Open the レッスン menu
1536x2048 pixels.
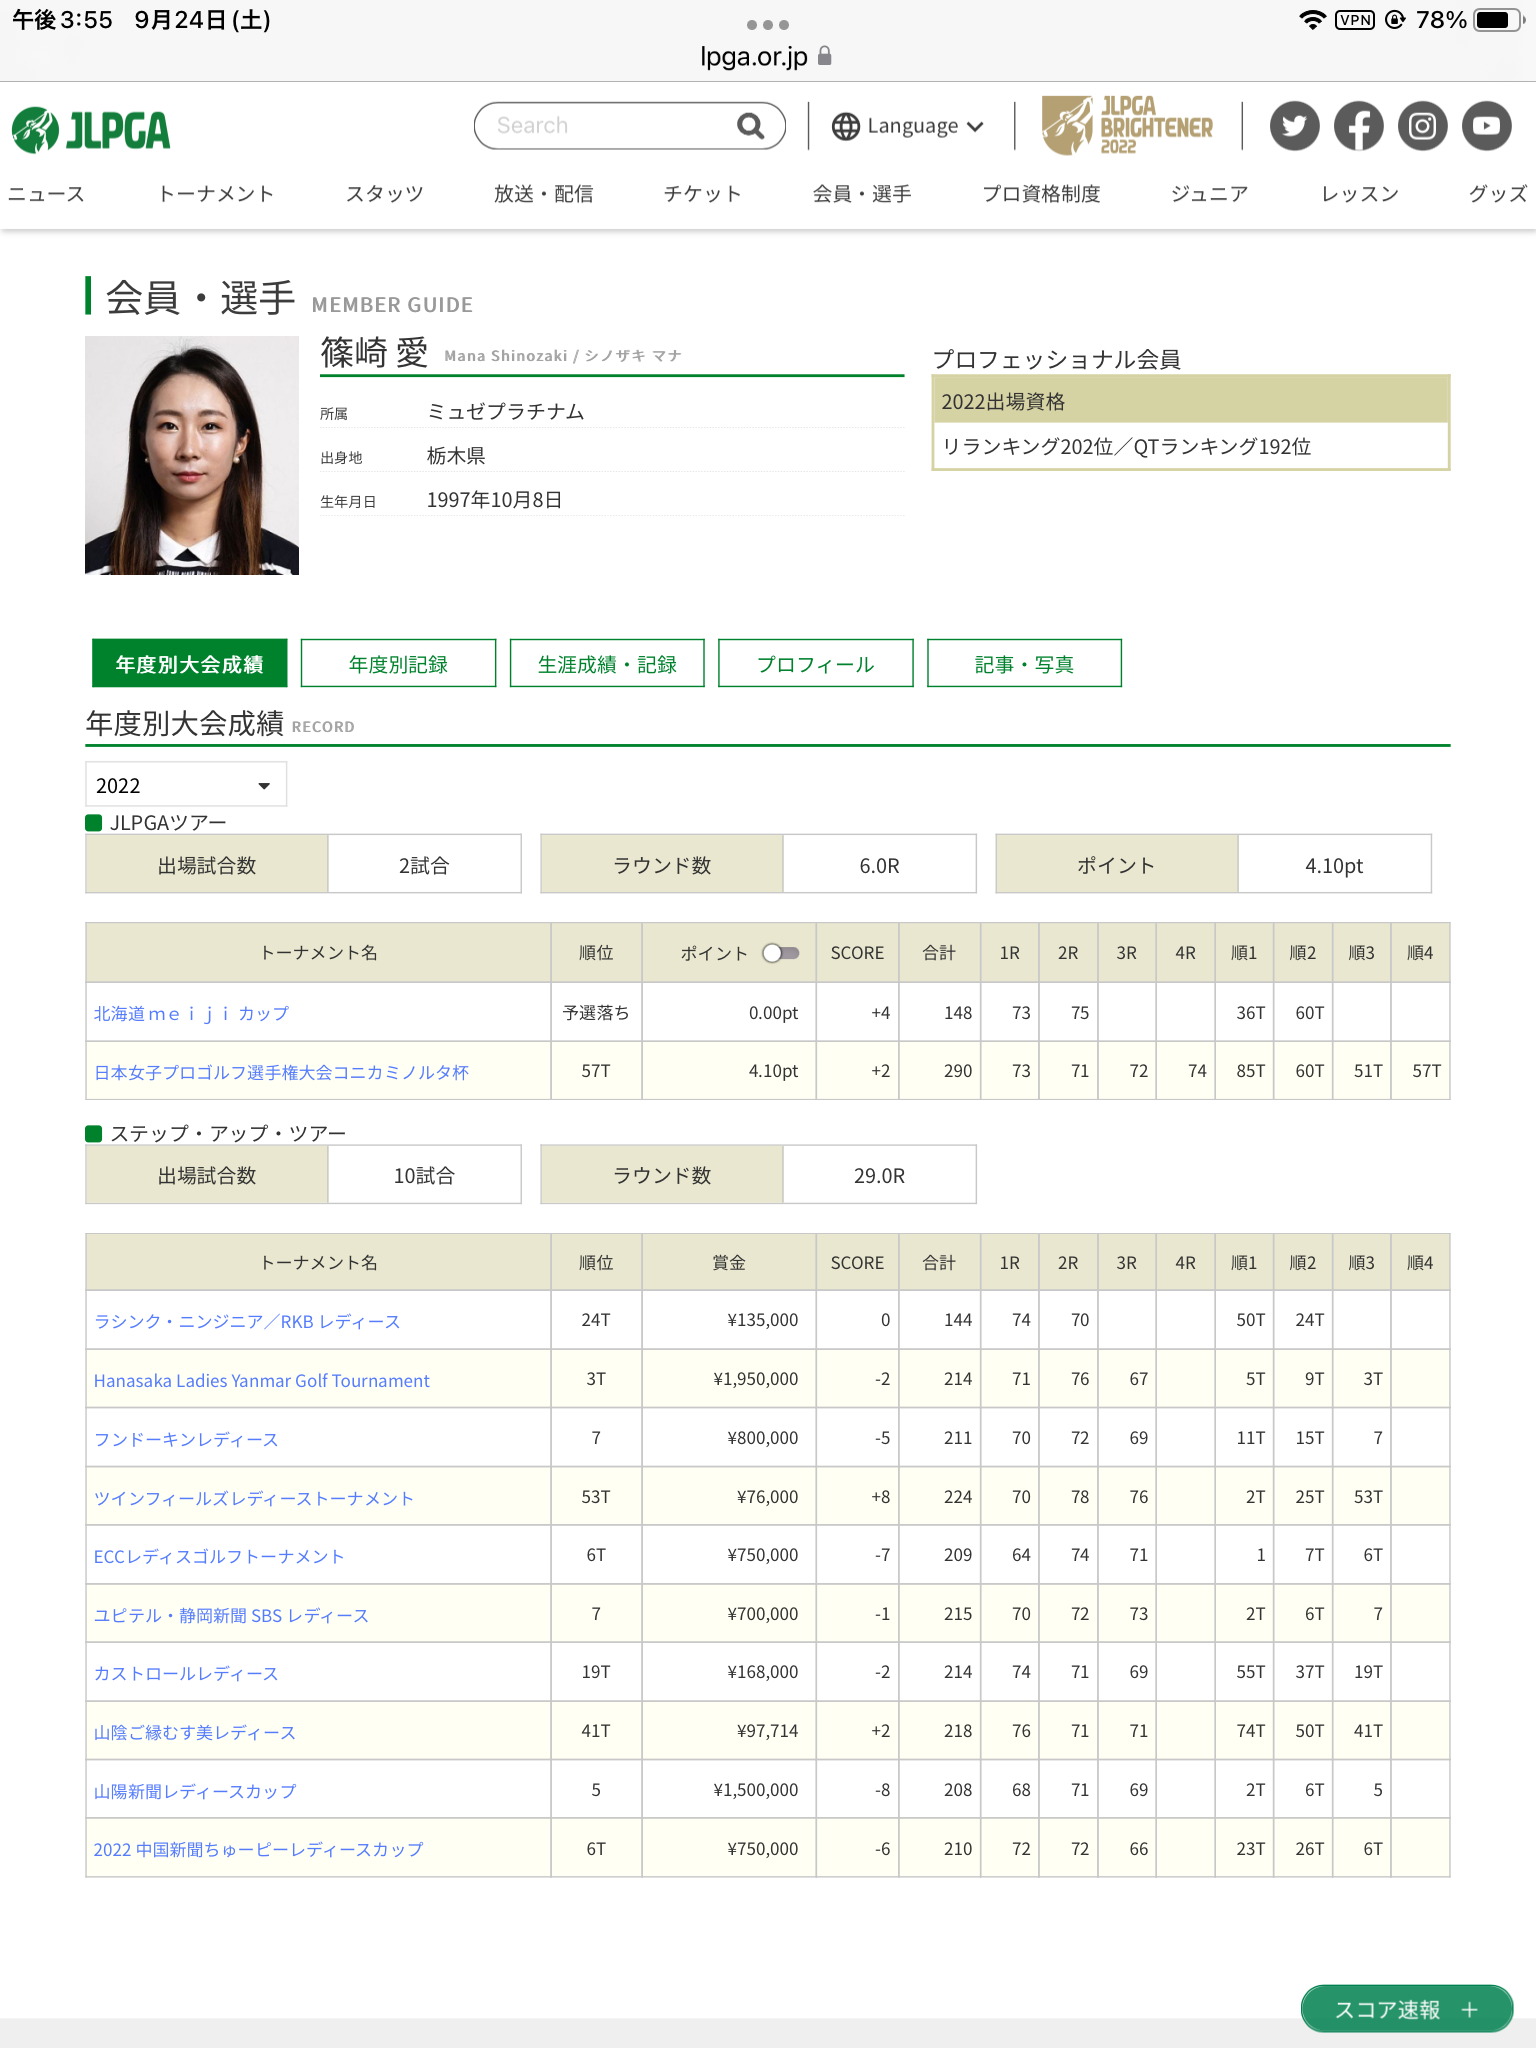click(x=1360, y=194)
